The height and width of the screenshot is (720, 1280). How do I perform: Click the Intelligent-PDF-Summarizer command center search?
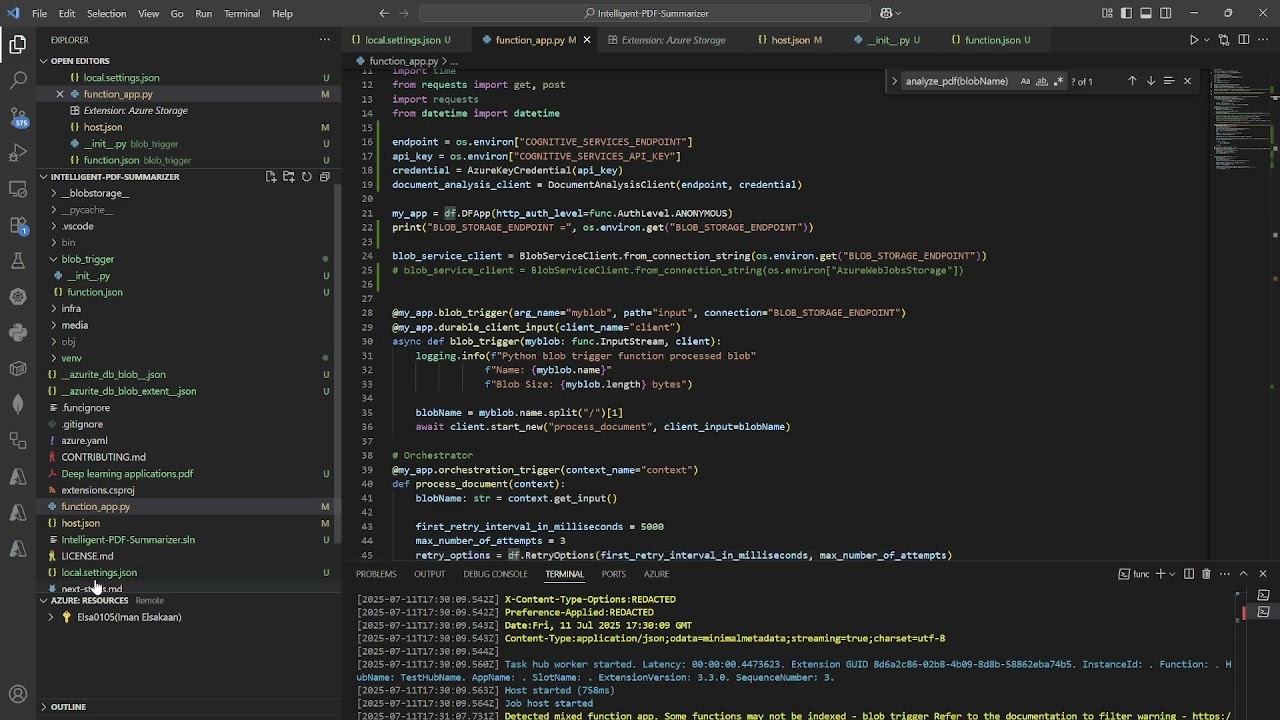[x=645, y=13]
